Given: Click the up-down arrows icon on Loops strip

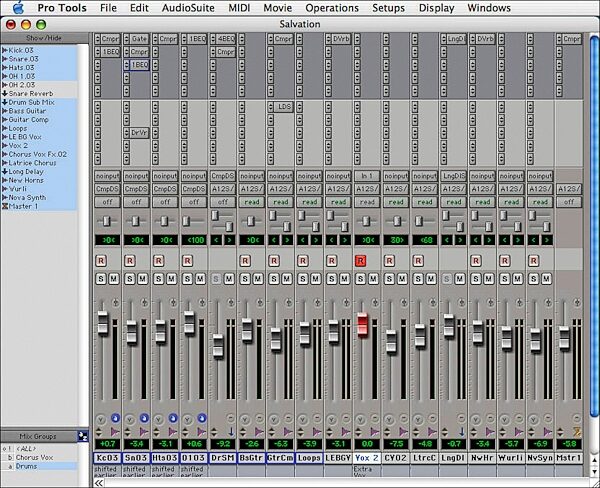Looking at the screenshot, I should pyautogui.click(x=301, y=432).
